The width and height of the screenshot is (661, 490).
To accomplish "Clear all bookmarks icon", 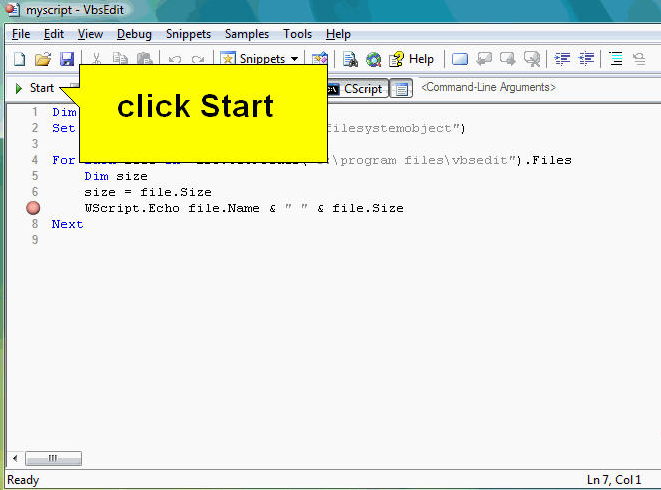I will 532,59.
